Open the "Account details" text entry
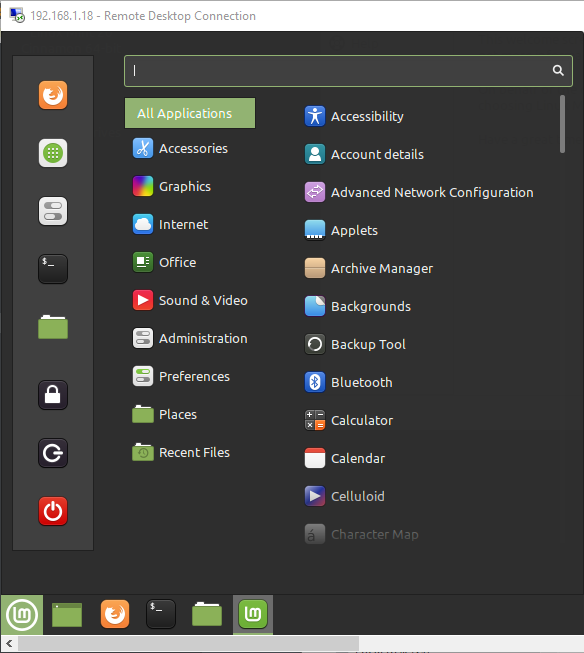Screen dimensions: 584x653 (377, 155)
